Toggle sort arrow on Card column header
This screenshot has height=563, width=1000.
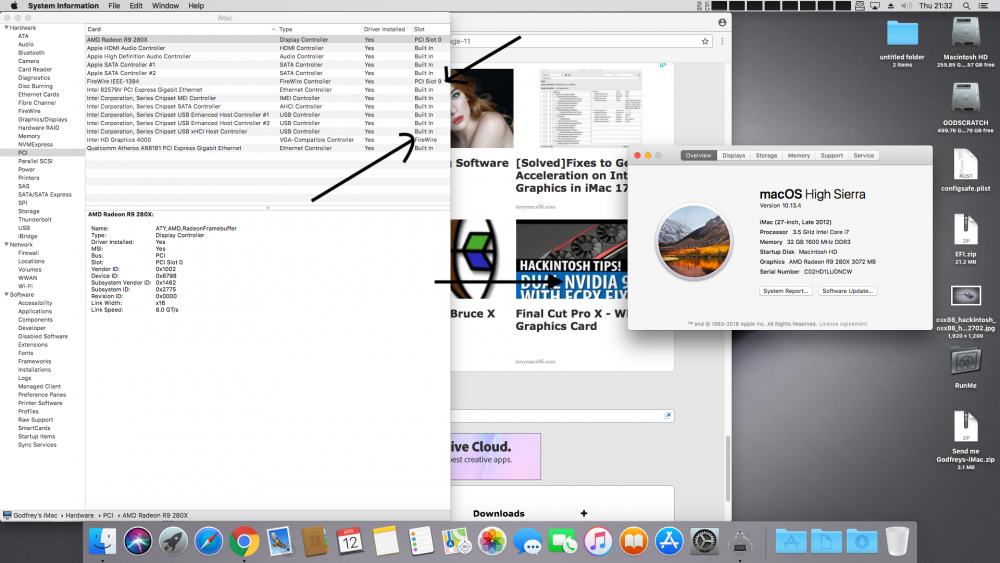pyautogui.click(x=274, y=29)
